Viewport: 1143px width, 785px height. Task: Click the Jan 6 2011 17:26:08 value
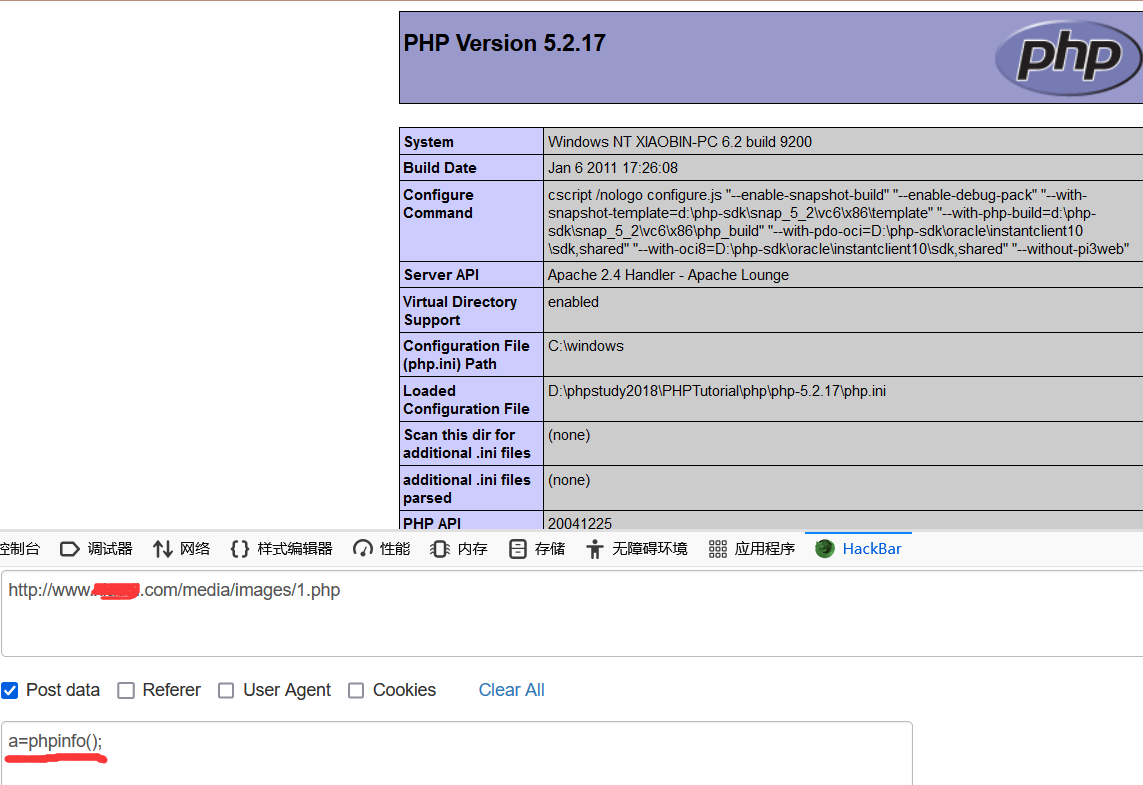tap(613, 168)
